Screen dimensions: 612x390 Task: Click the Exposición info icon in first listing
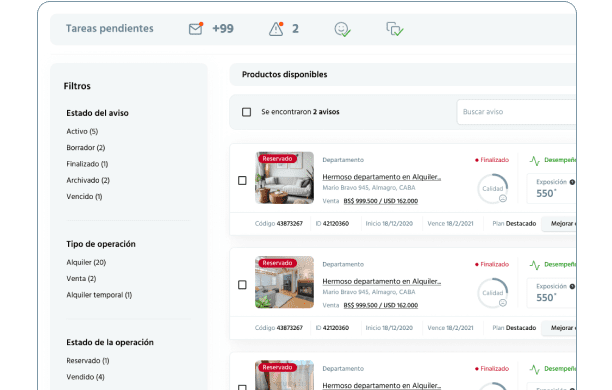pos(572,182)
